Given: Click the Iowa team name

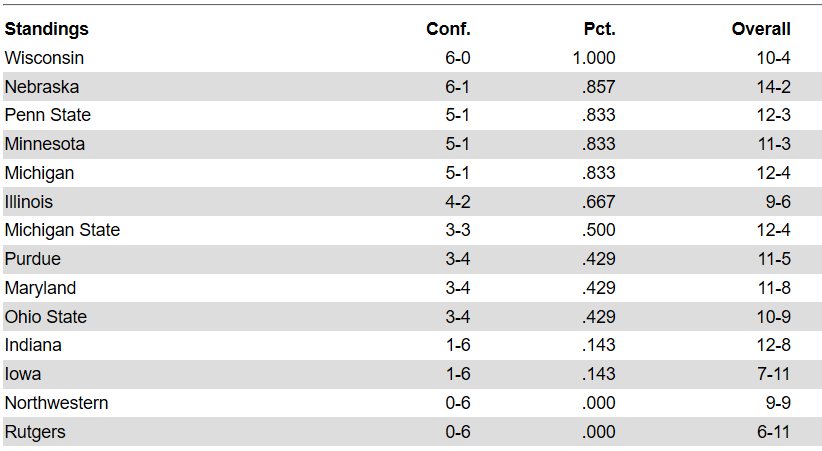Looking at the screenshot, I should [x=23, y=373].
